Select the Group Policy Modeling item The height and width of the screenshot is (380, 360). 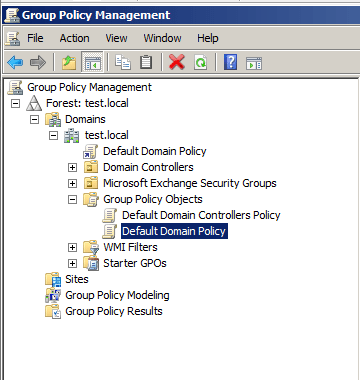coord(117,295)
